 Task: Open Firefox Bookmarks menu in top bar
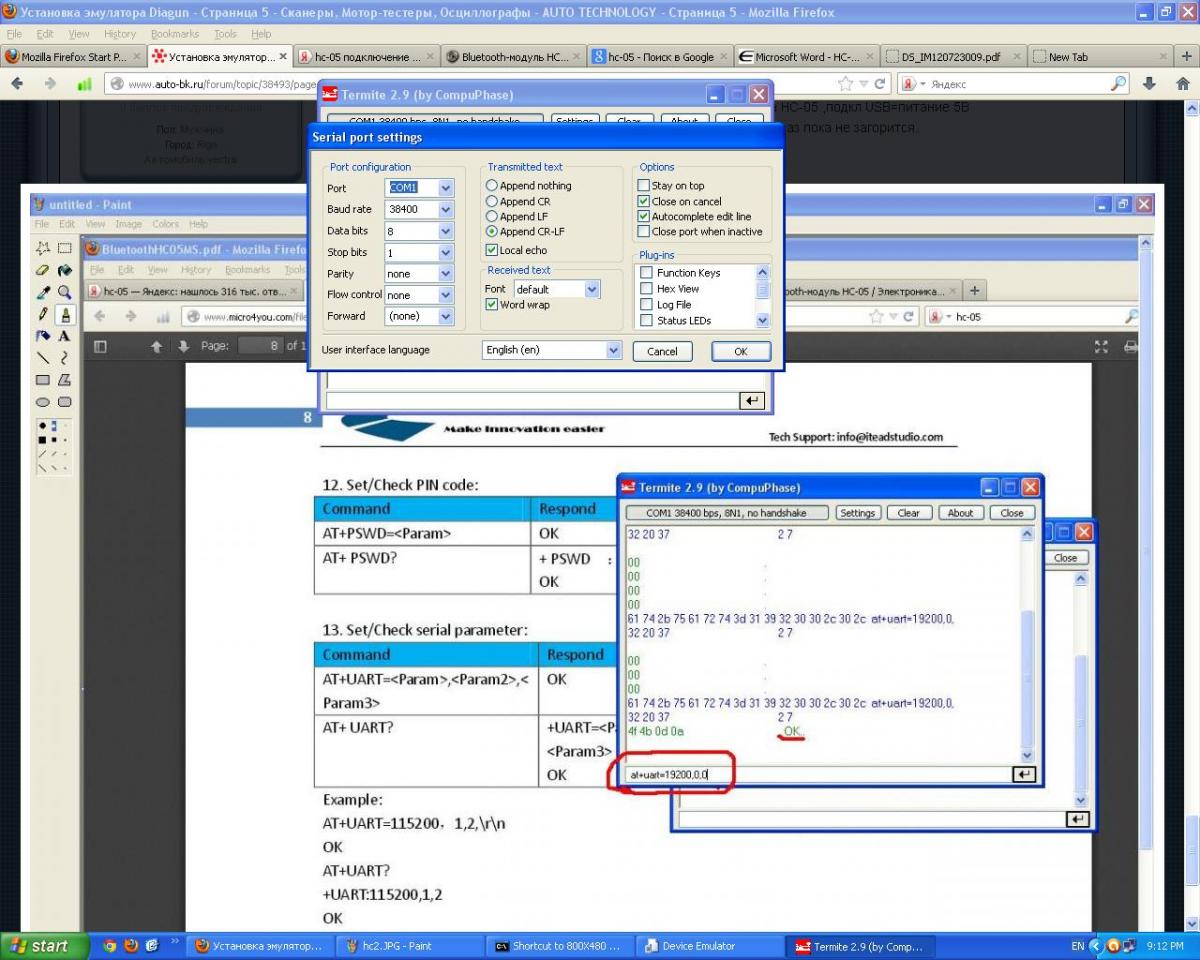coord(175,34)
